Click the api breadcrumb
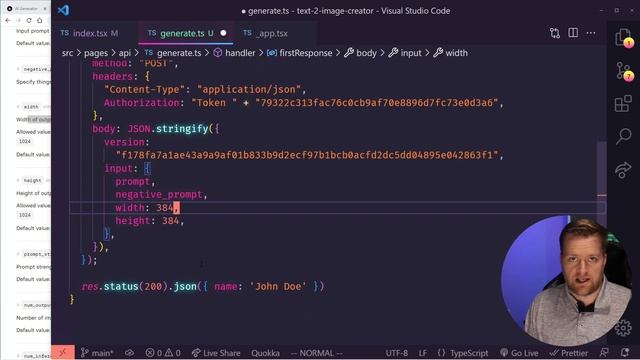The image size is (640, 360). coord(125,53)
